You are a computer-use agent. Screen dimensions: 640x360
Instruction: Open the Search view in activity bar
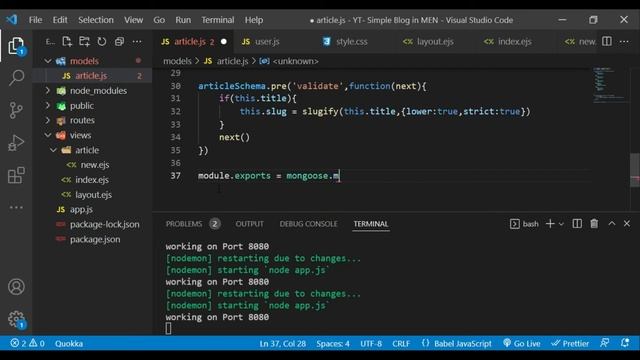tap(16, 77)
